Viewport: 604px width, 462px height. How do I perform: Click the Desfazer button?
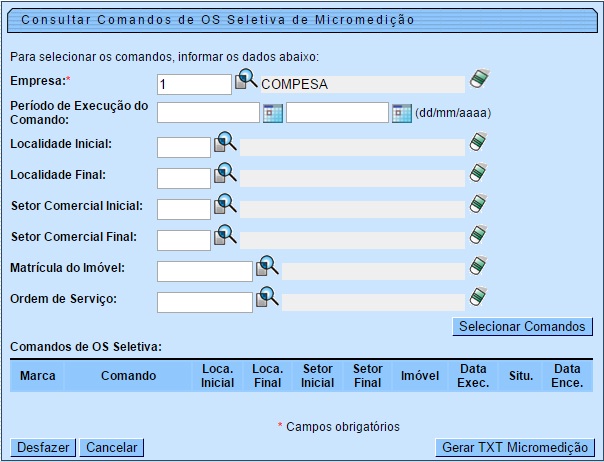point(42,447)
